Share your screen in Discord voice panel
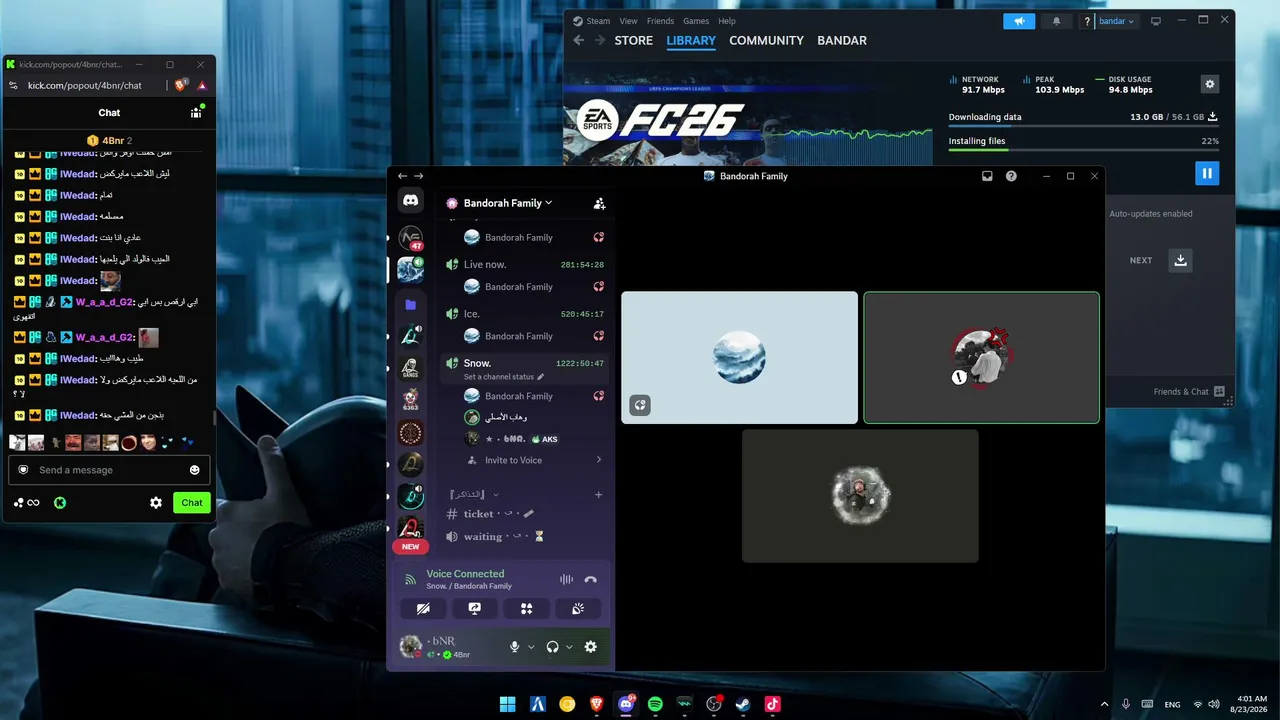The image size is (1280, 720). [475, 608]
